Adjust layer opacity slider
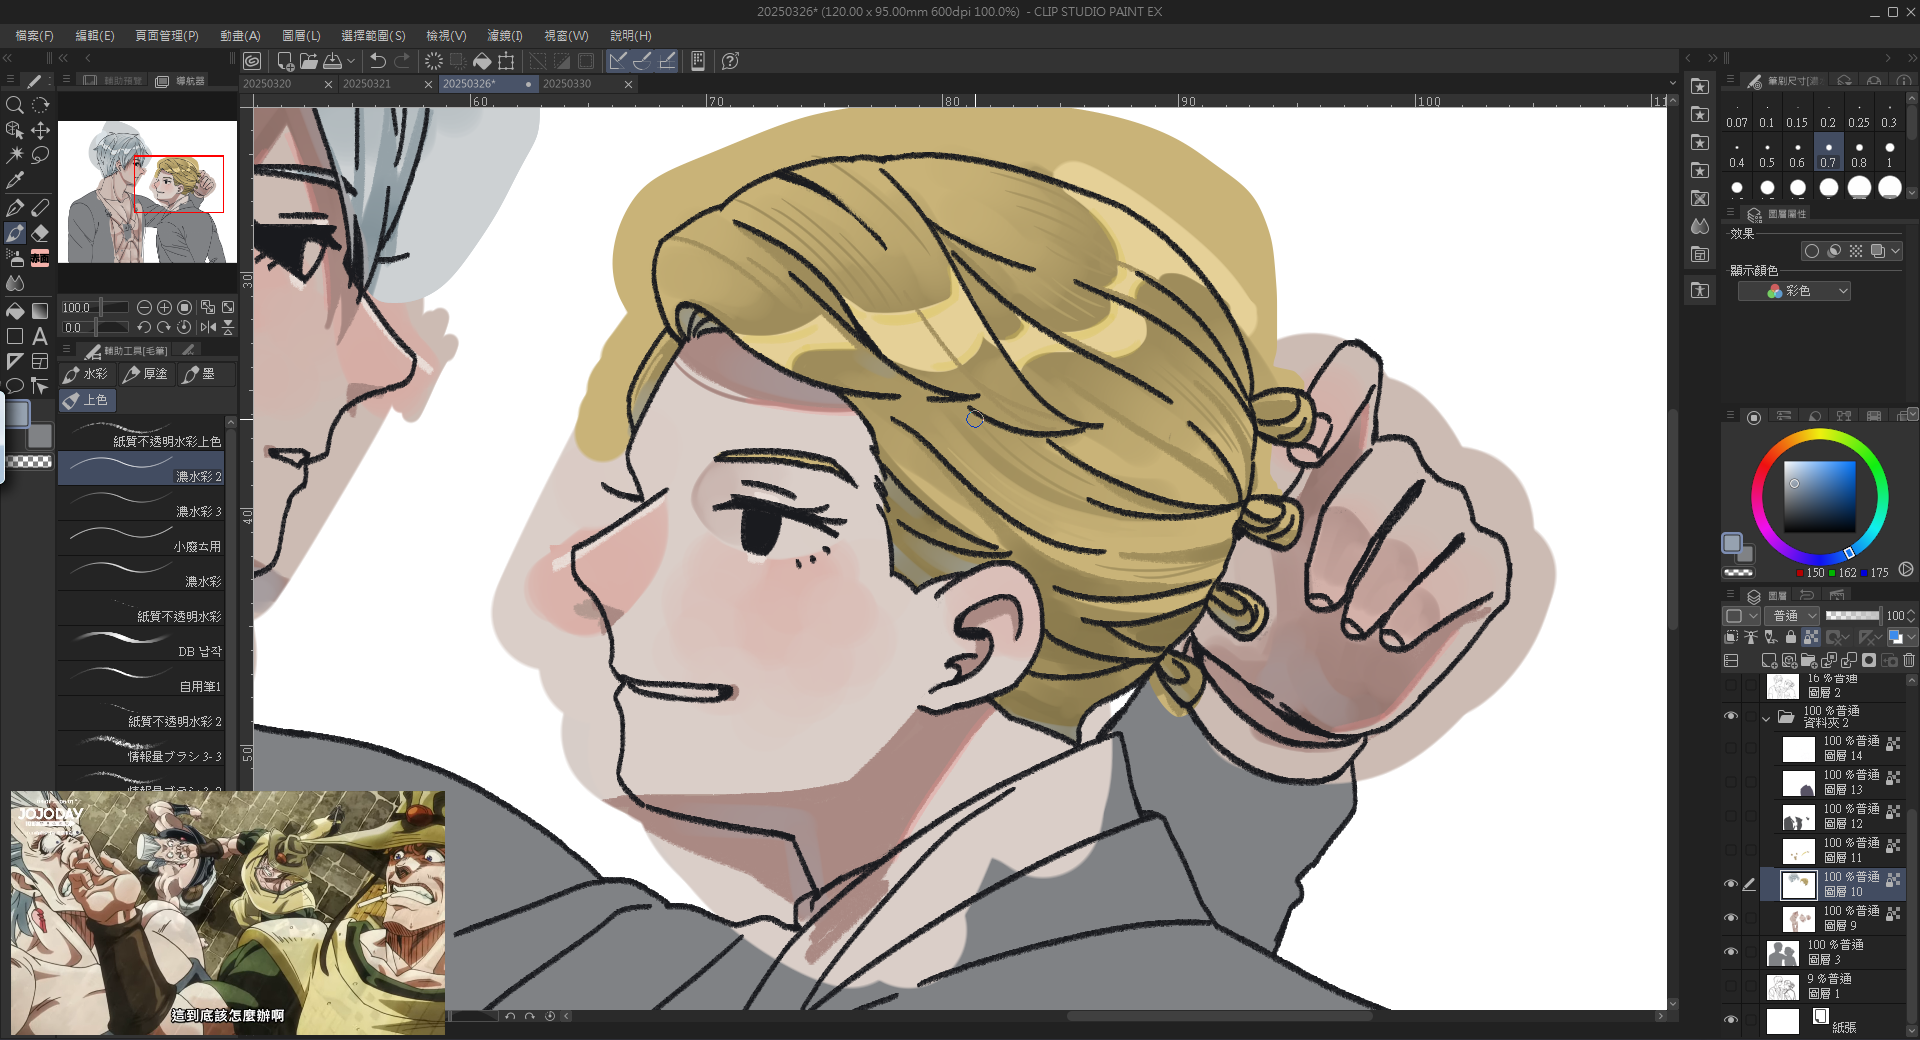The width and height of the screenshot is (1920, 1040). point(1853,616)
